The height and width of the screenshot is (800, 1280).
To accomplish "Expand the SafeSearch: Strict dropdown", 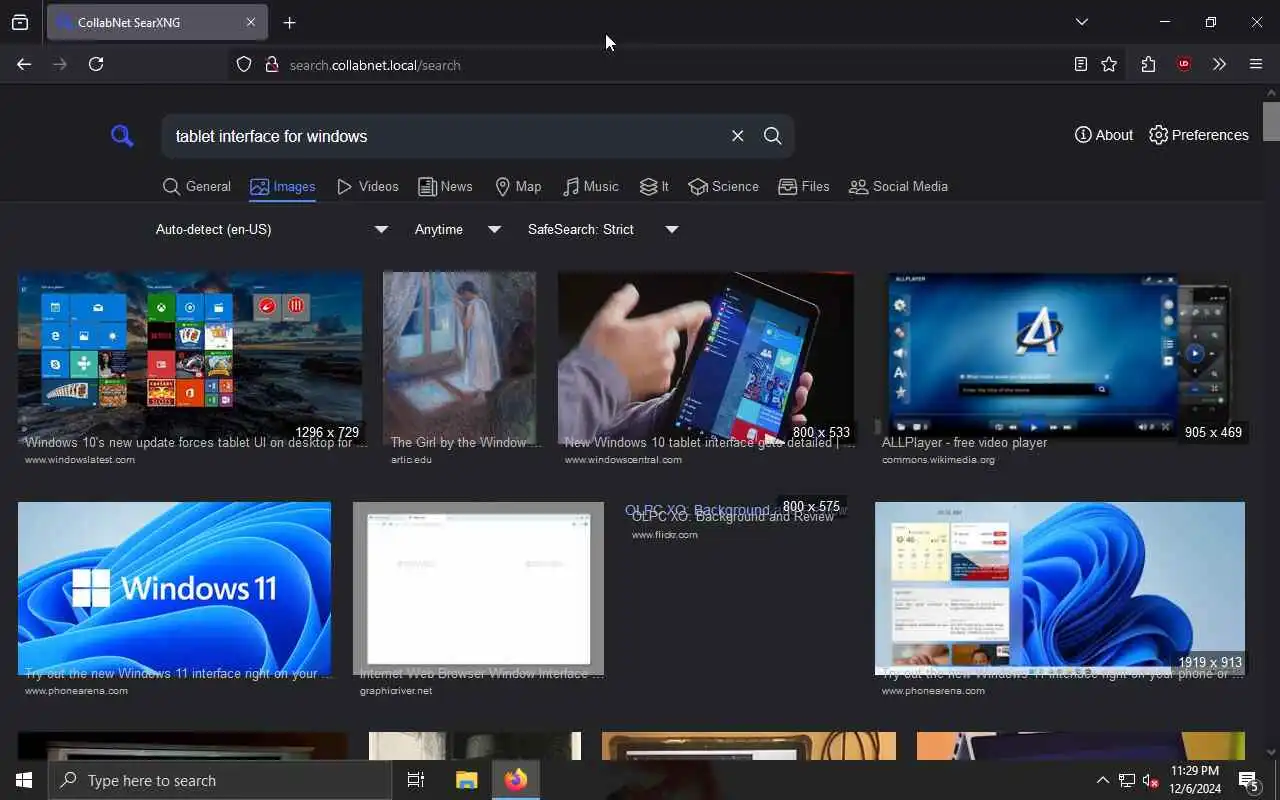I will point(603,229).
